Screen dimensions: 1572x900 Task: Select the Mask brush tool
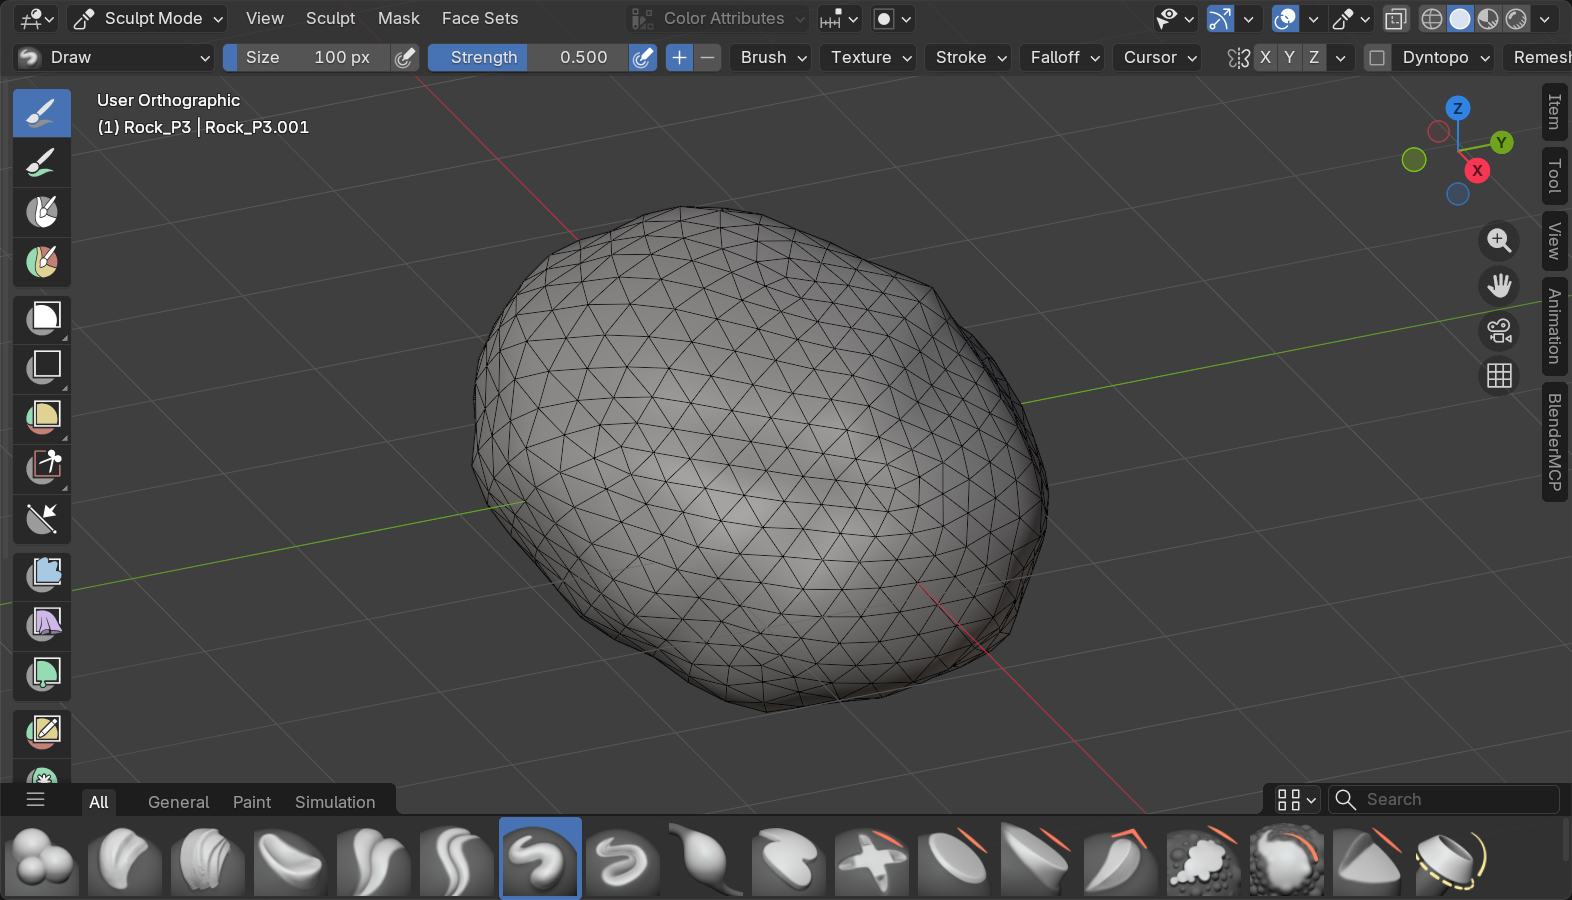coord(42,212)
